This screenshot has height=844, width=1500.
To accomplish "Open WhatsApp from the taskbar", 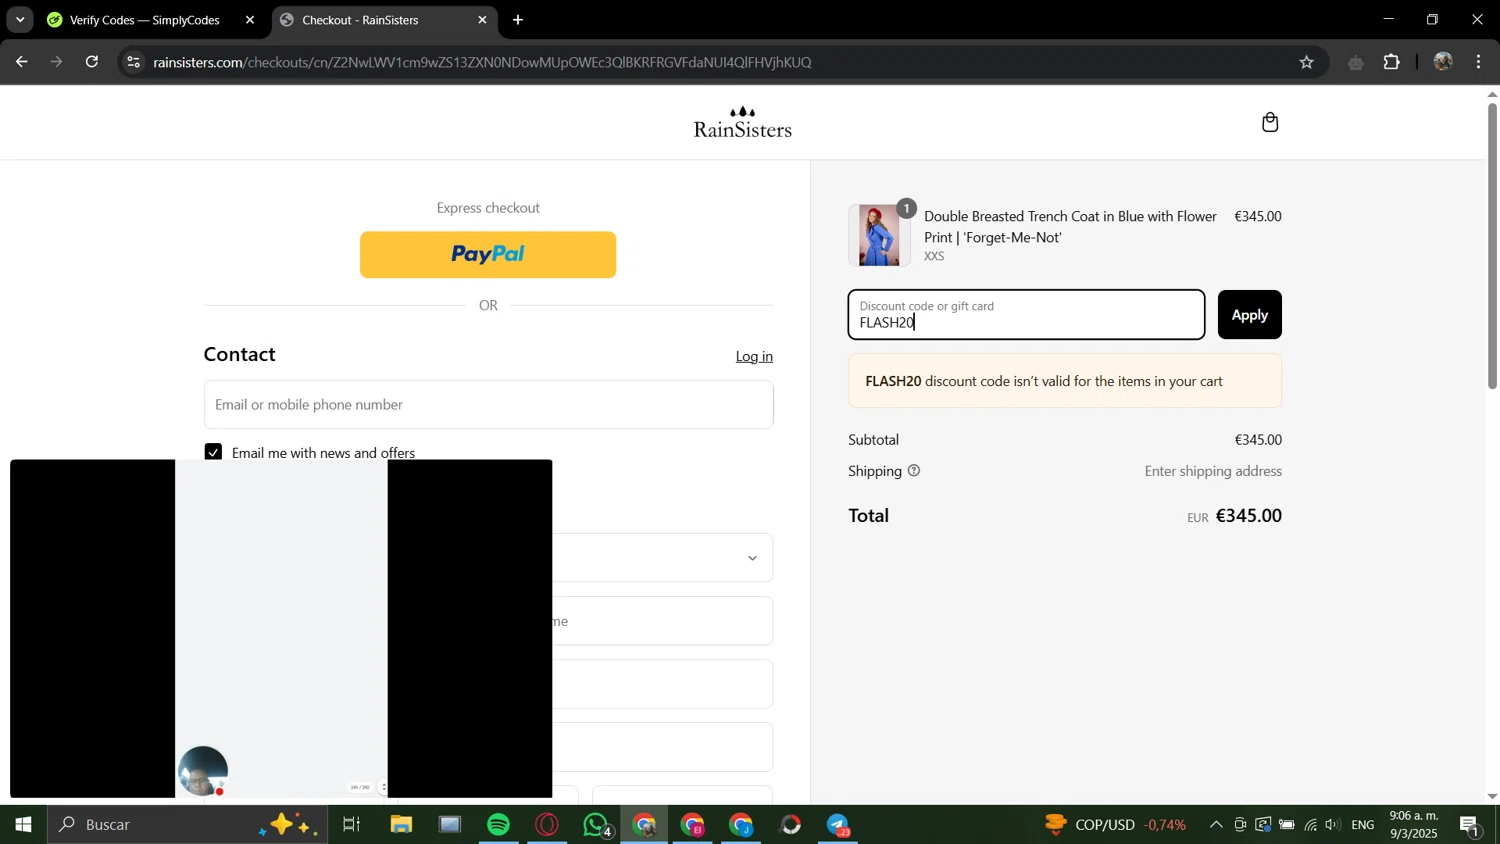I will pyautogui.click(x=596, y=825).
